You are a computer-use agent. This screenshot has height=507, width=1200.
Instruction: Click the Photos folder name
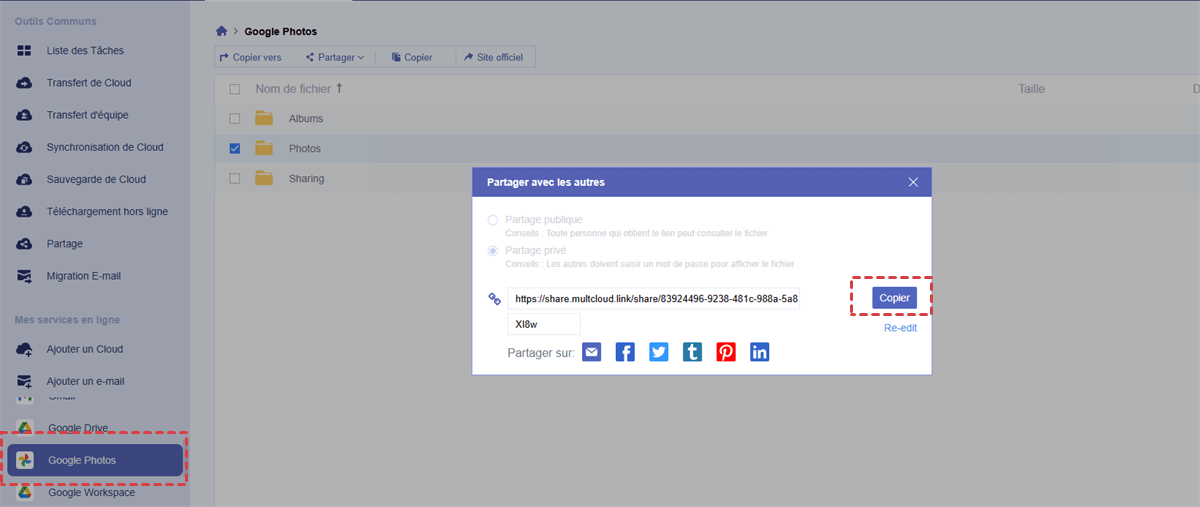(x=305, y=149)
